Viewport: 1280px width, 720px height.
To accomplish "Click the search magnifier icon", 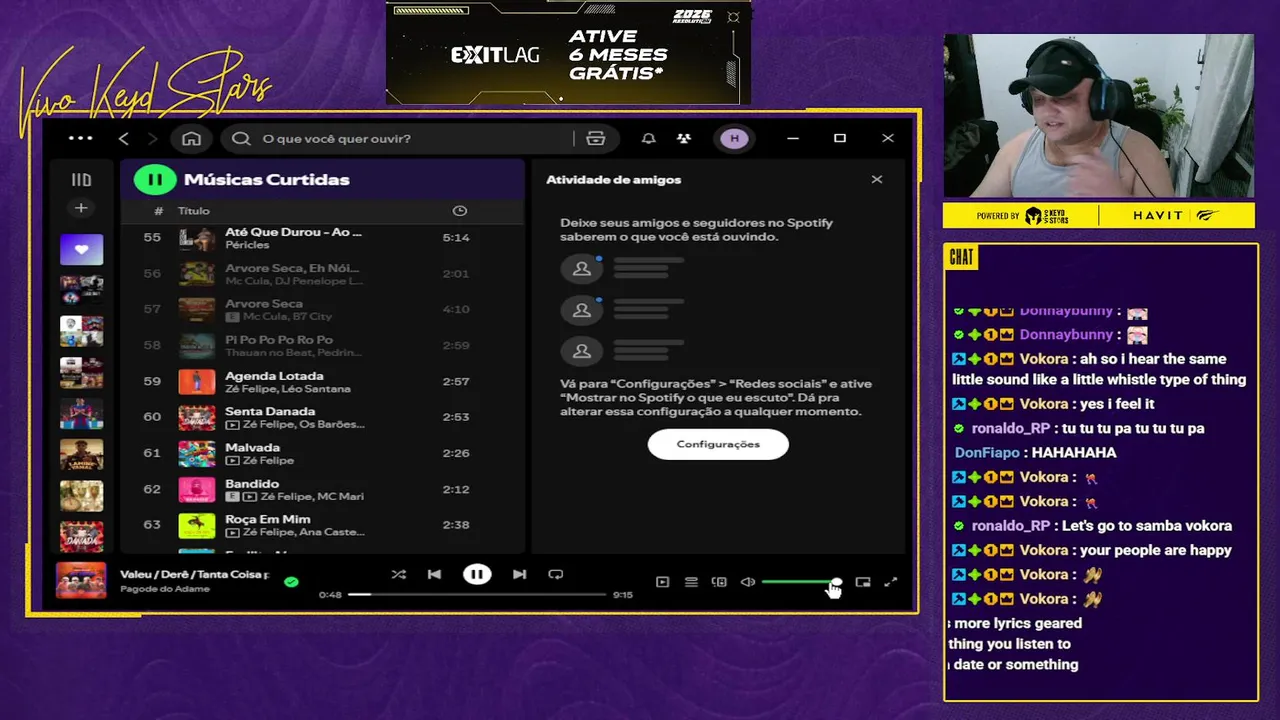I will 241,138.
